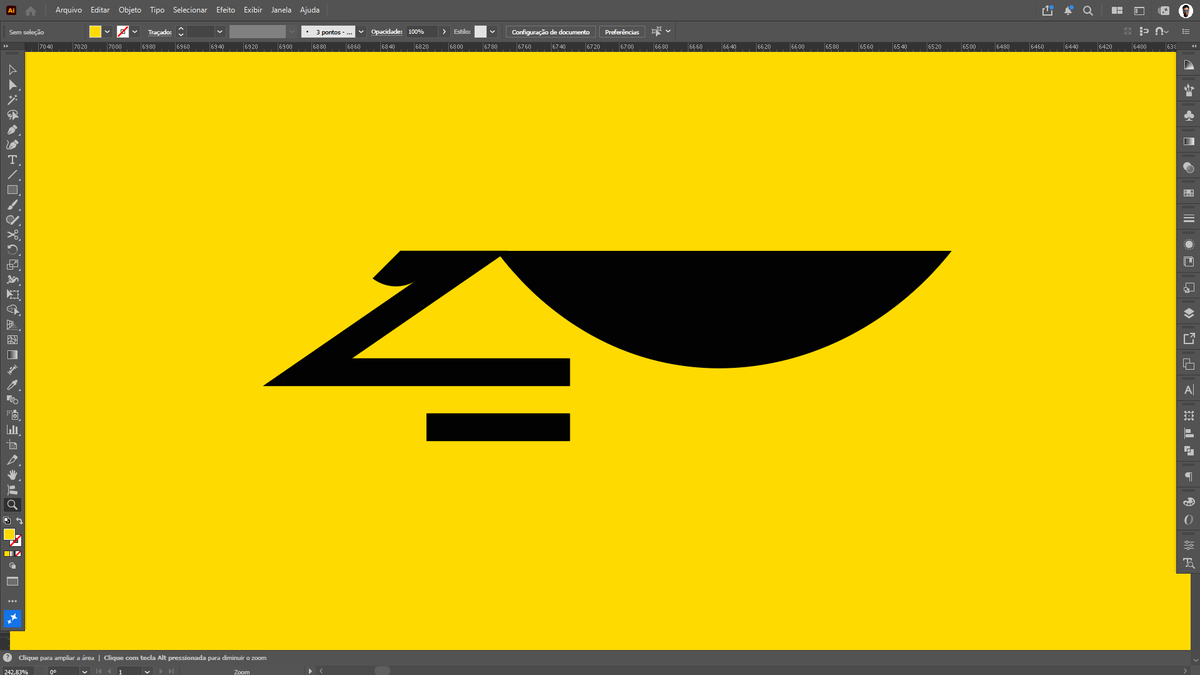Click the Opacidade 100% input field
The height and width of the screenshot is (675, 1200).
pos(421,32)
